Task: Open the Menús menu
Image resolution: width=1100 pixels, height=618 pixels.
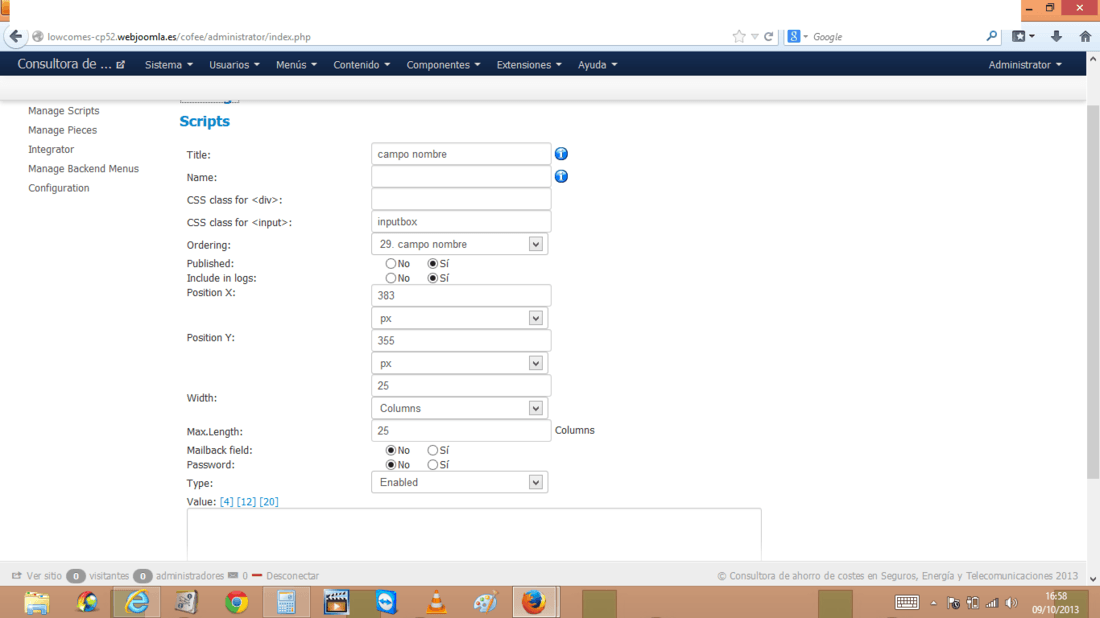Action: click(296, 65)
